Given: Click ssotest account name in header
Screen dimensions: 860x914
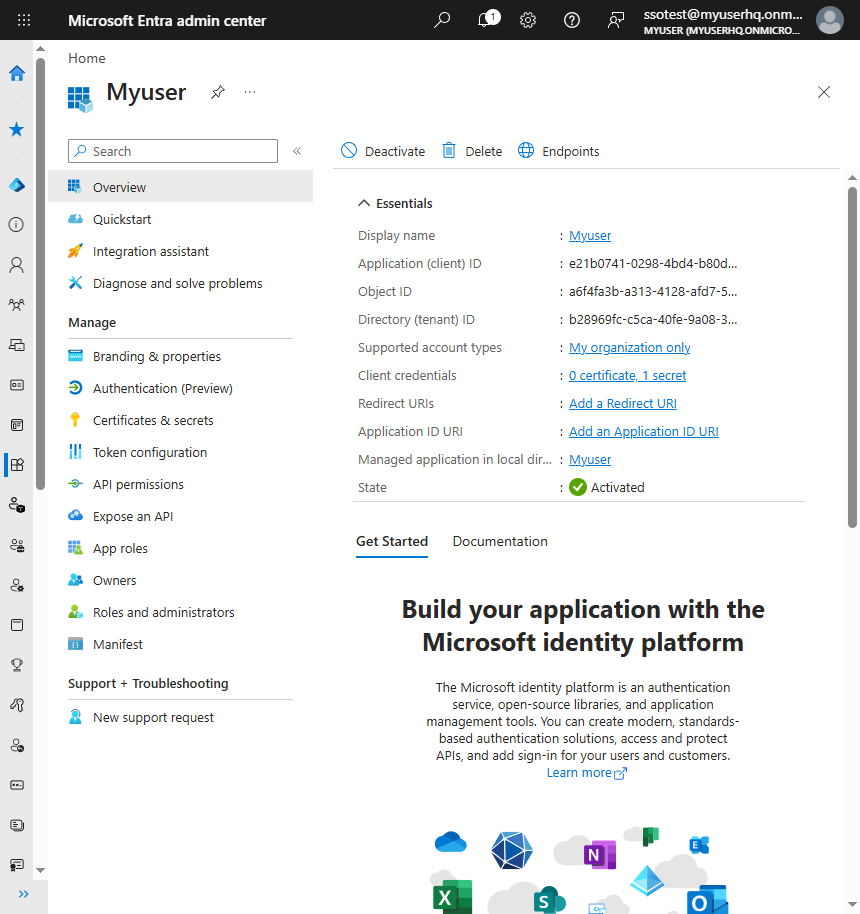Looking at the screenshot, I should coord(722,15).
